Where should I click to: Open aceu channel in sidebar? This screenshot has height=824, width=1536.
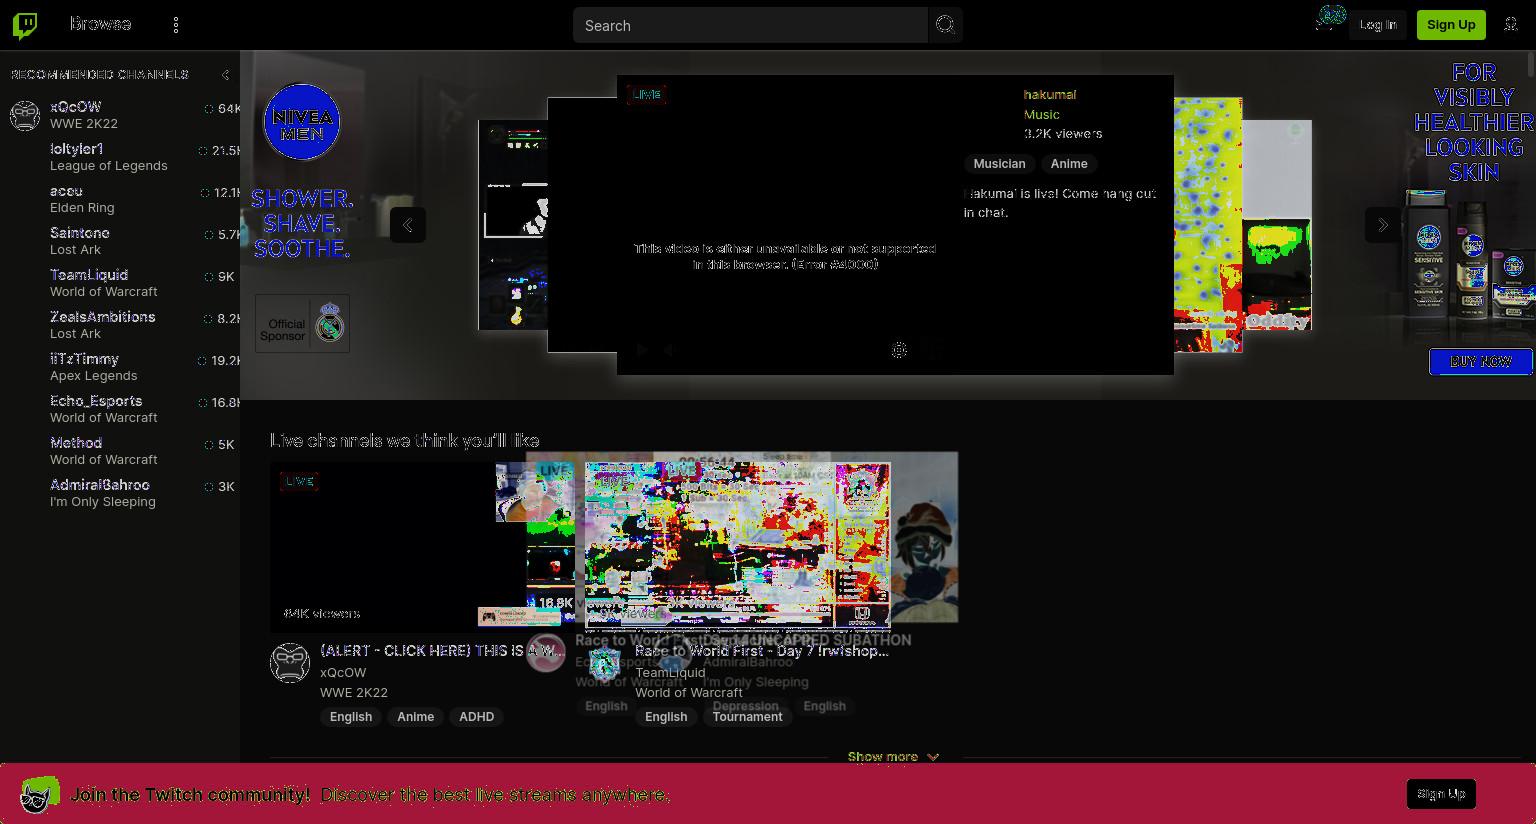(120, 199)
